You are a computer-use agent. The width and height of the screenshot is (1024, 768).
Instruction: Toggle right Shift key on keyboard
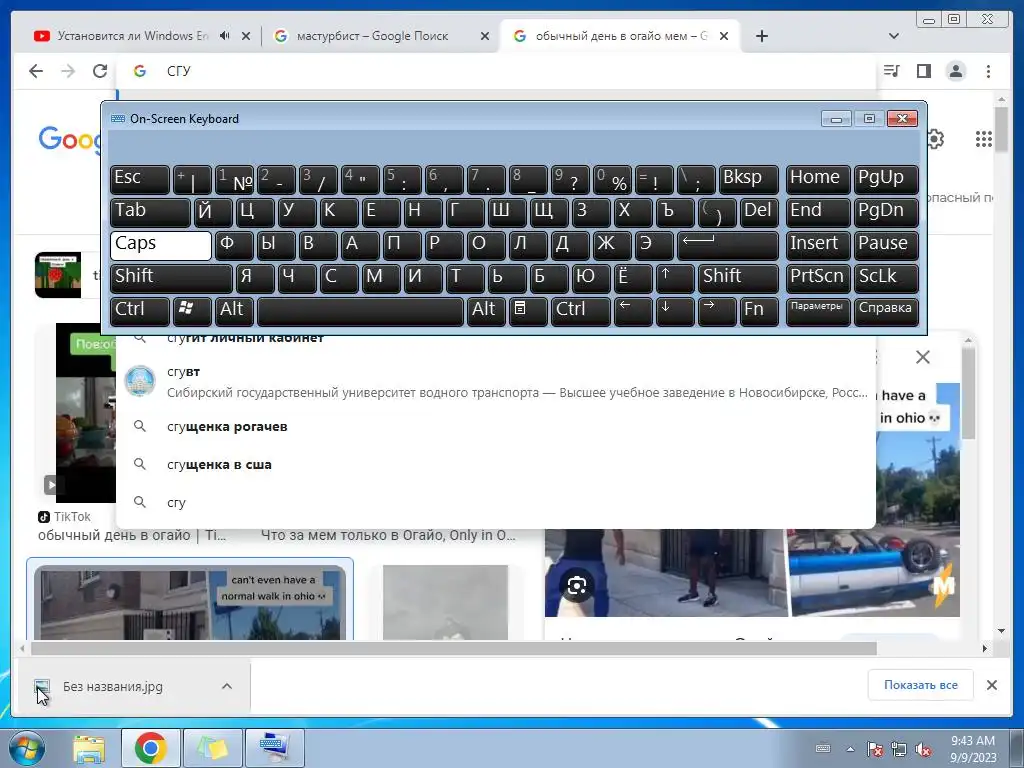[739, 278]
